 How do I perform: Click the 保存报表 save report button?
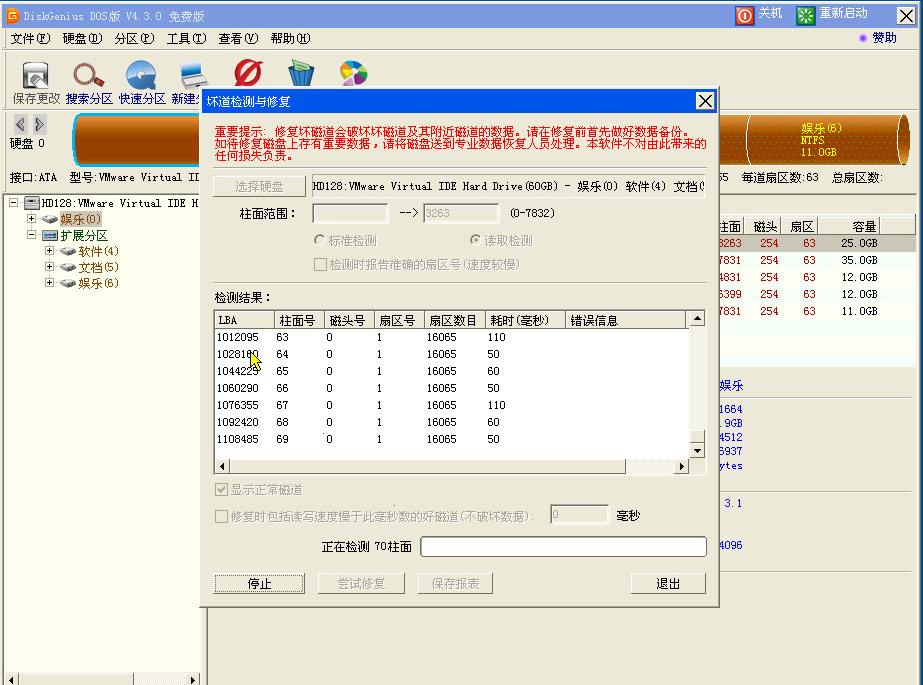click(455, 583)
